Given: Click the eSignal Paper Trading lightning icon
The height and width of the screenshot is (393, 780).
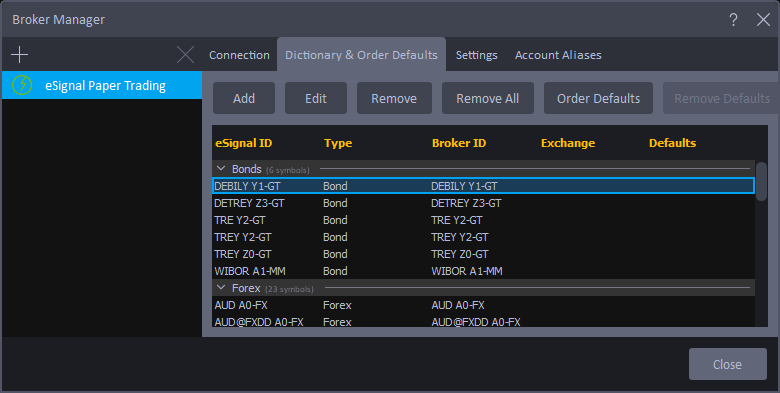Looking at the screenshot, I should click(x=21, y=85).
